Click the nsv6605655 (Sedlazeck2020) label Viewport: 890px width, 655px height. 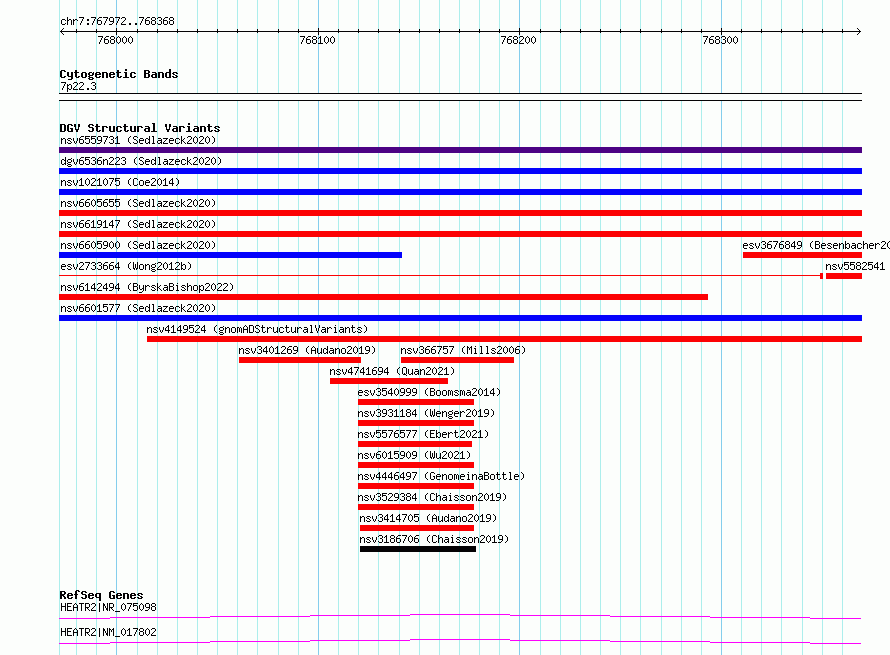pos(138,203)
